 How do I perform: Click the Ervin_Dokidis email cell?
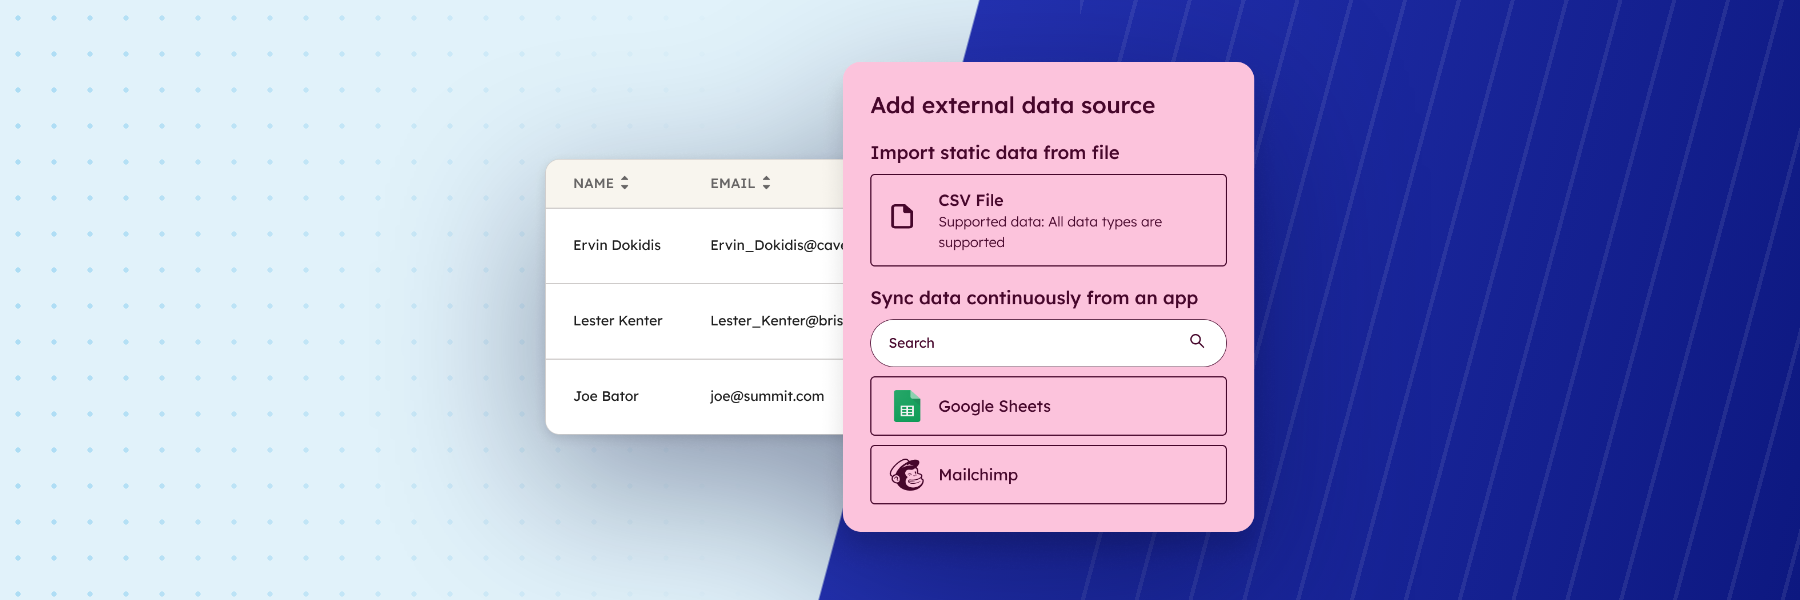tap(777, 245)
